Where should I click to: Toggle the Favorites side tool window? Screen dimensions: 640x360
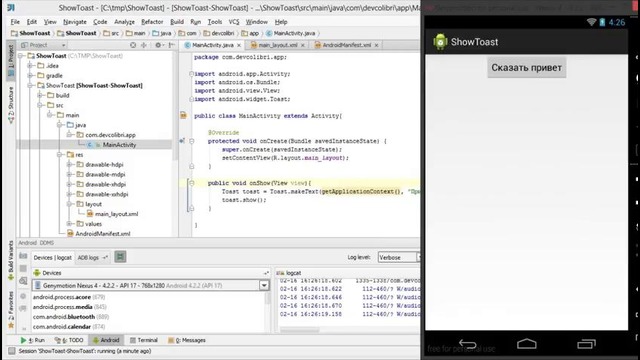click(x=11, y=310)
